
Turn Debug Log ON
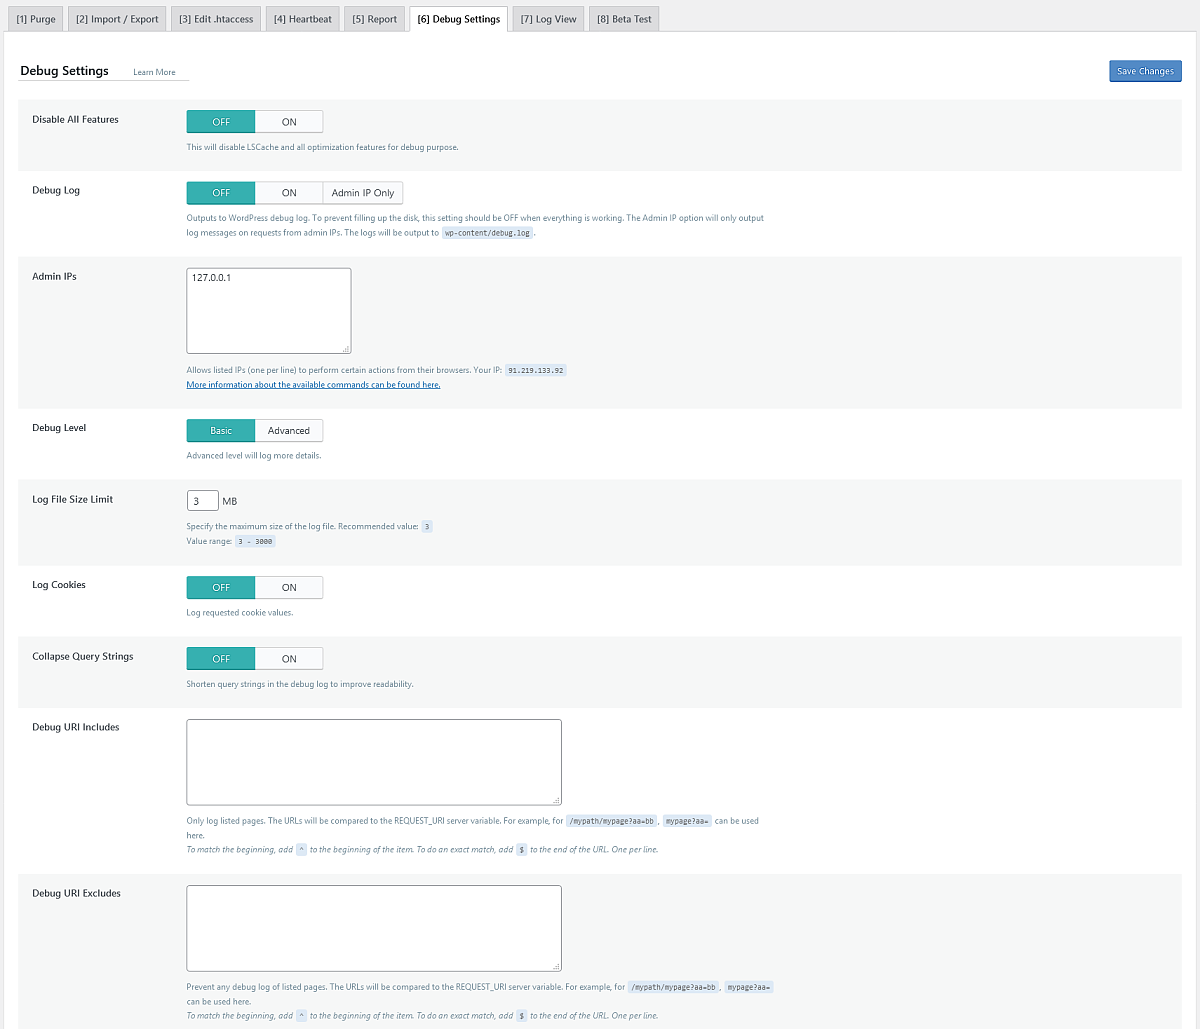click(x=289, y=193)
